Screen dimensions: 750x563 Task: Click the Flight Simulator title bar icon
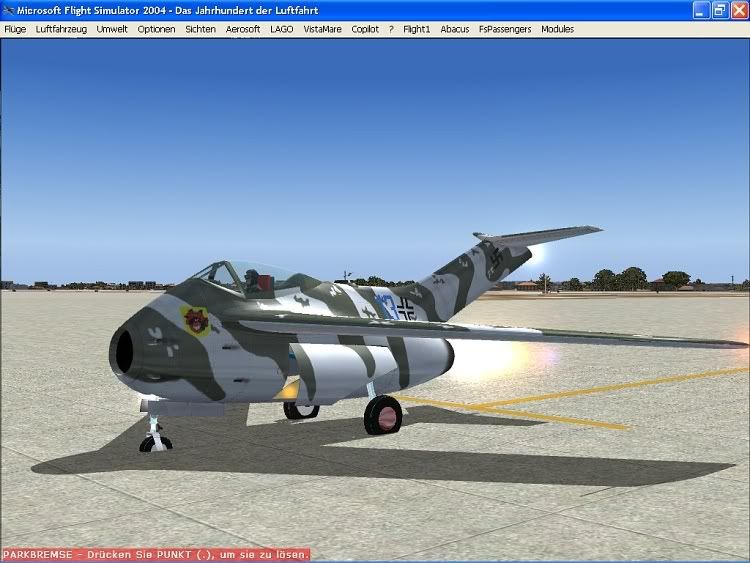(x=8, y=10)
